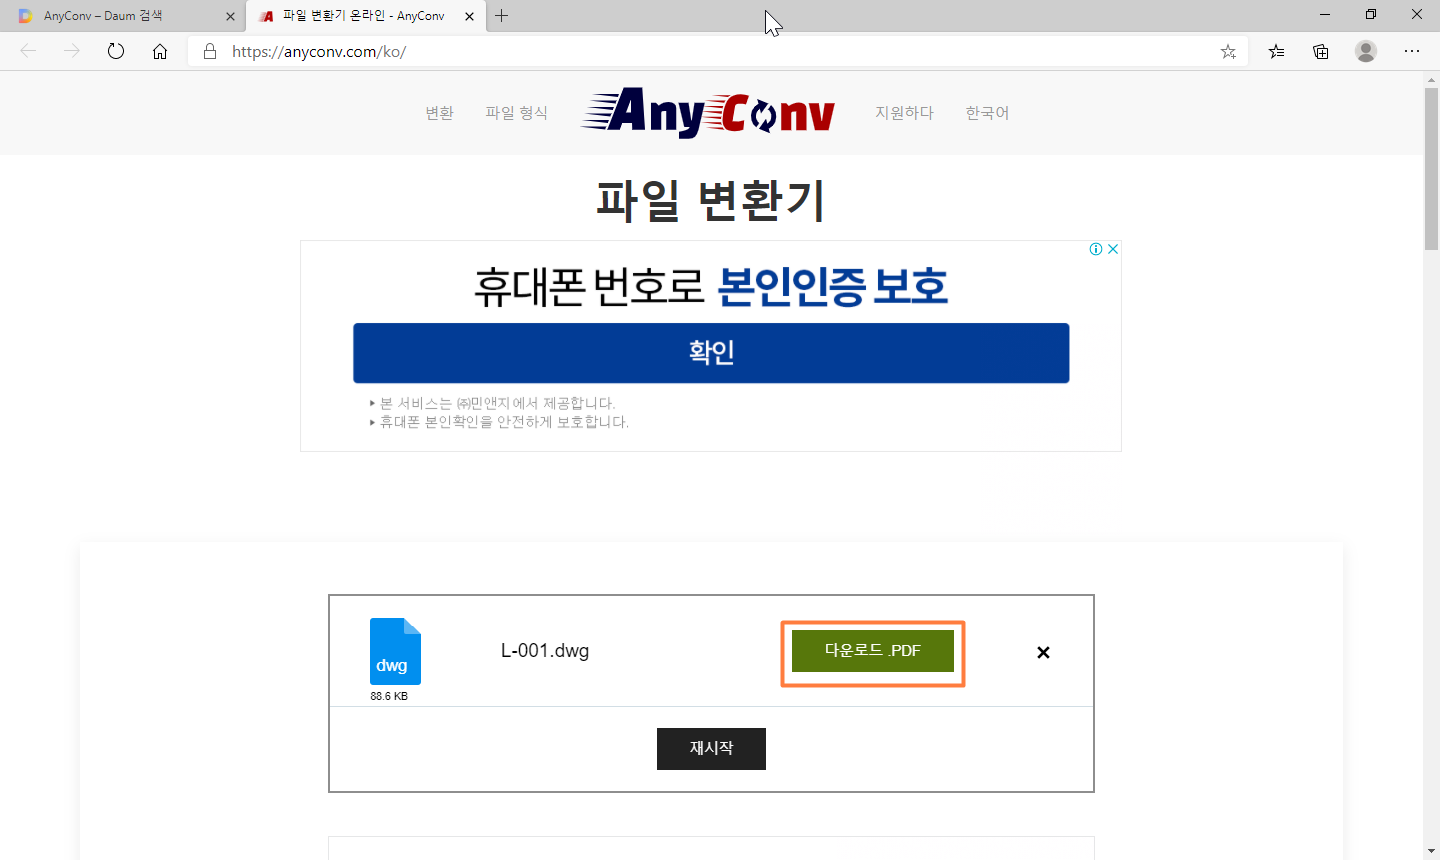Viewport: 1440px width, 860px height.
Task: Click the dwg file type icon
Action: tap(395, 651)
